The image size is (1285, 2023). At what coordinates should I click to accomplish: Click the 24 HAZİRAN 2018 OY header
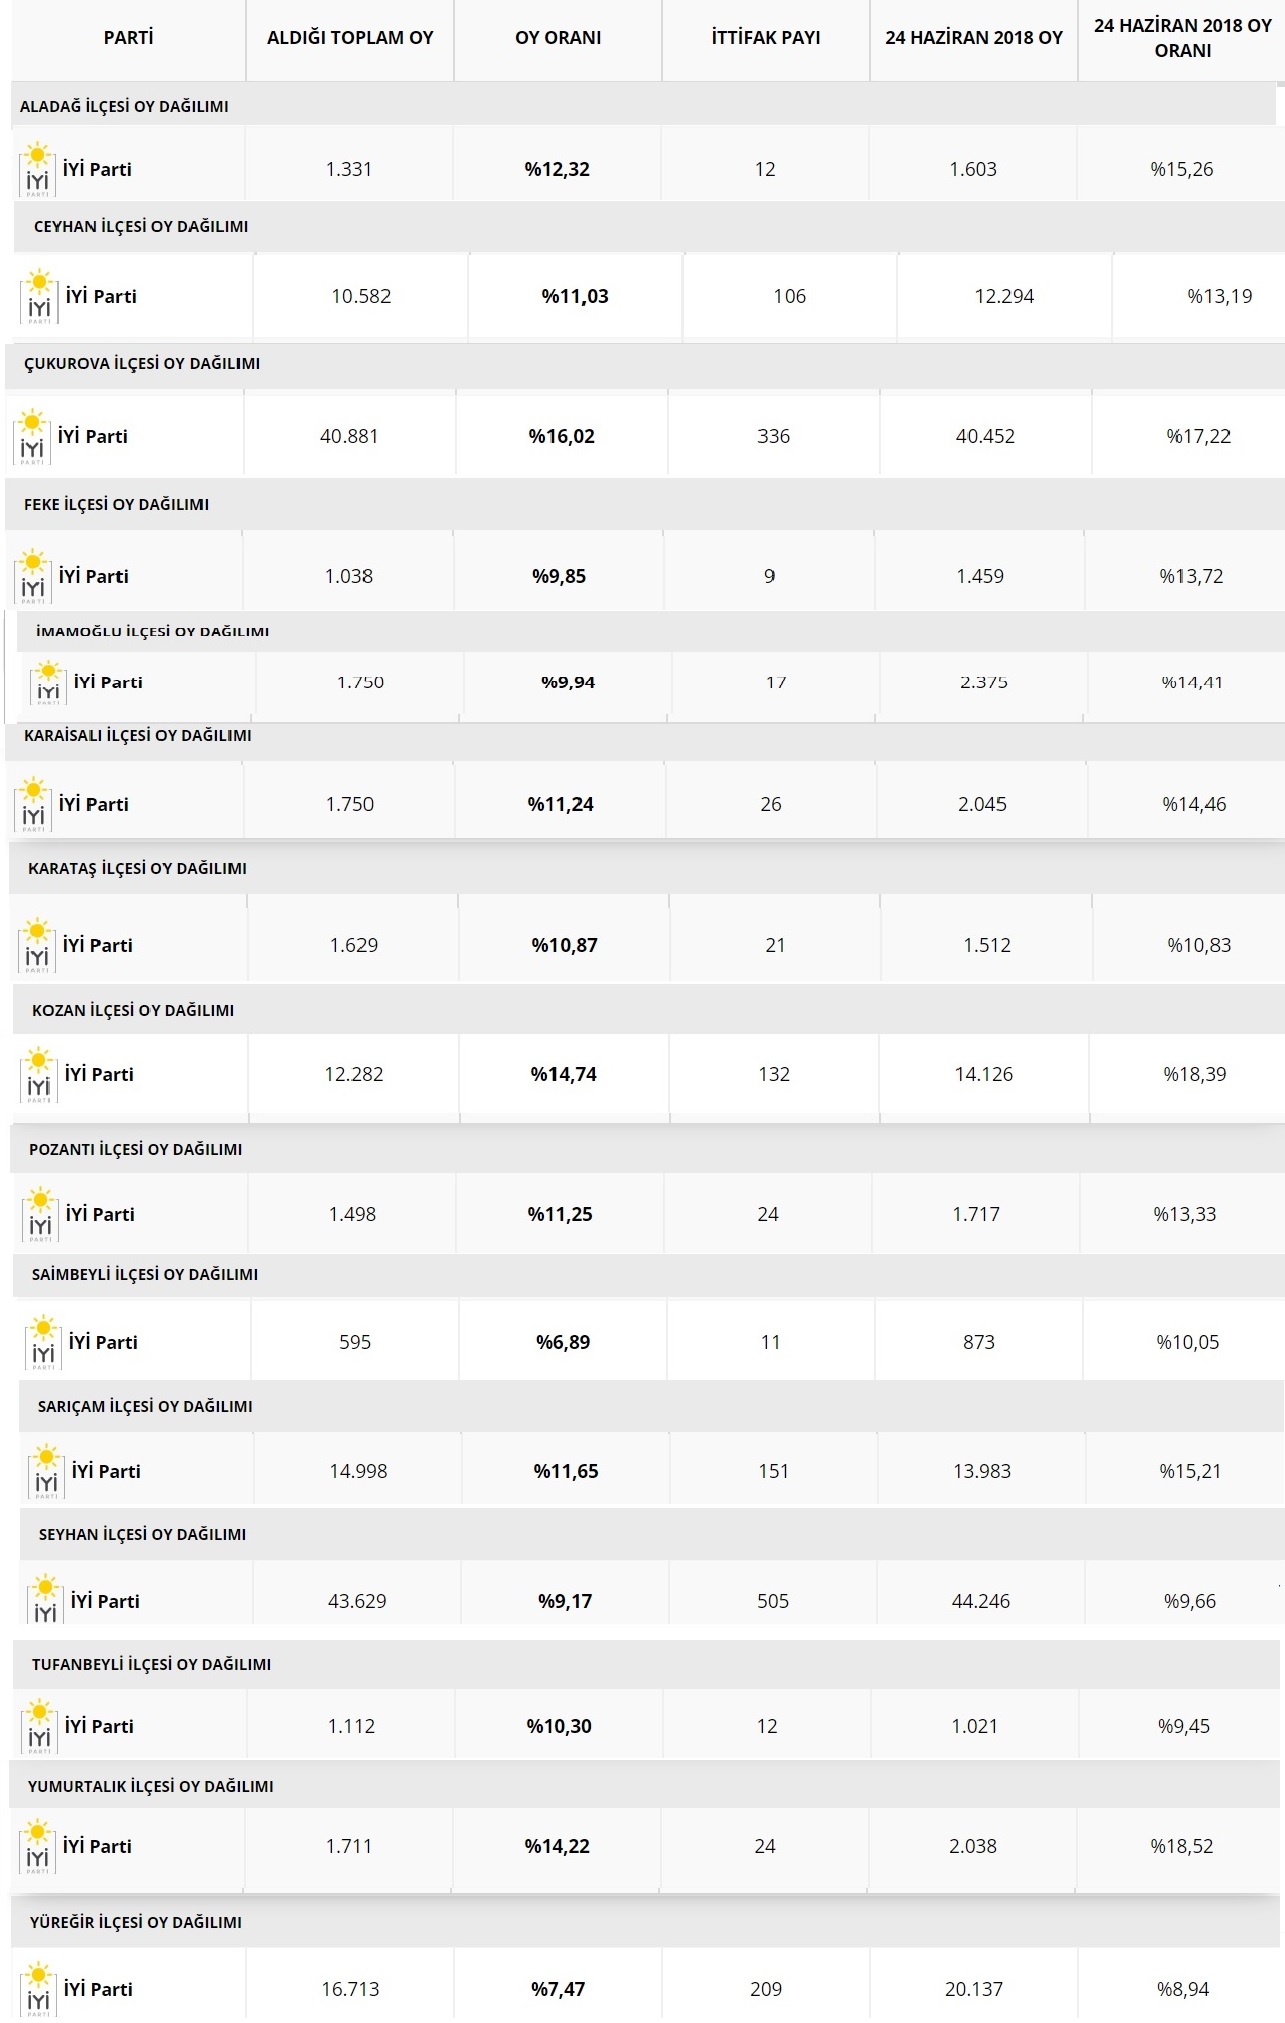973,38
